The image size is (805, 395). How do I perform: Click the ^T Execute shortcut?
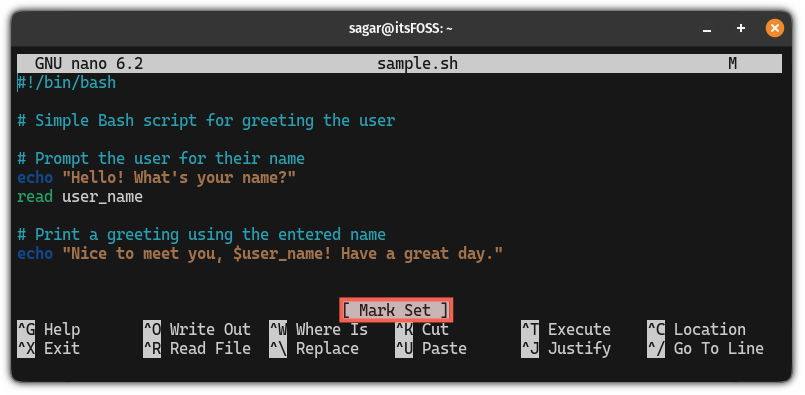(x=566, y=329)
